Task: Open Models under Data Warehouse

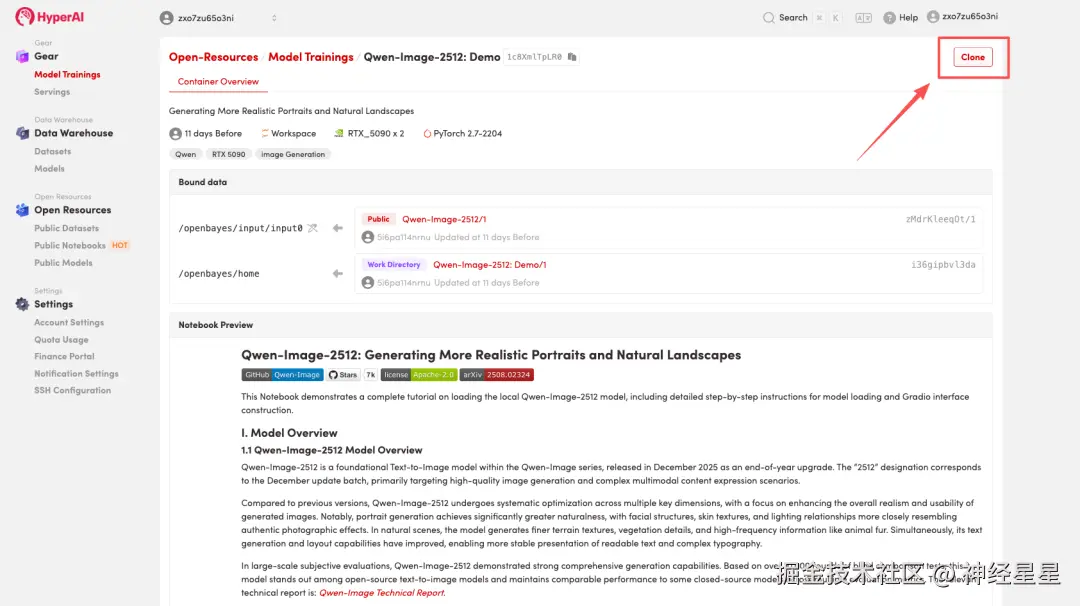Action: click(x=50, y=169)
